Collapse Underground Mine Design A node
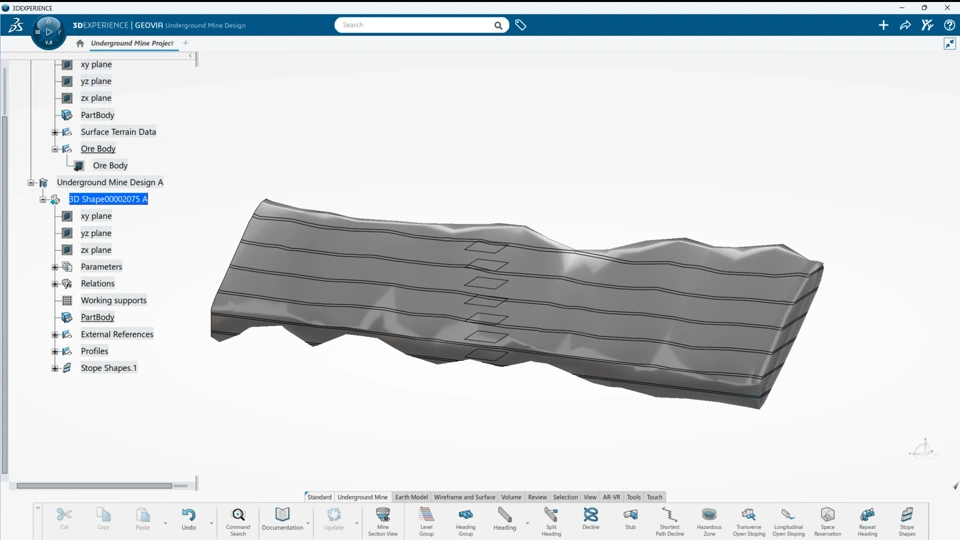 click(31, 182)
